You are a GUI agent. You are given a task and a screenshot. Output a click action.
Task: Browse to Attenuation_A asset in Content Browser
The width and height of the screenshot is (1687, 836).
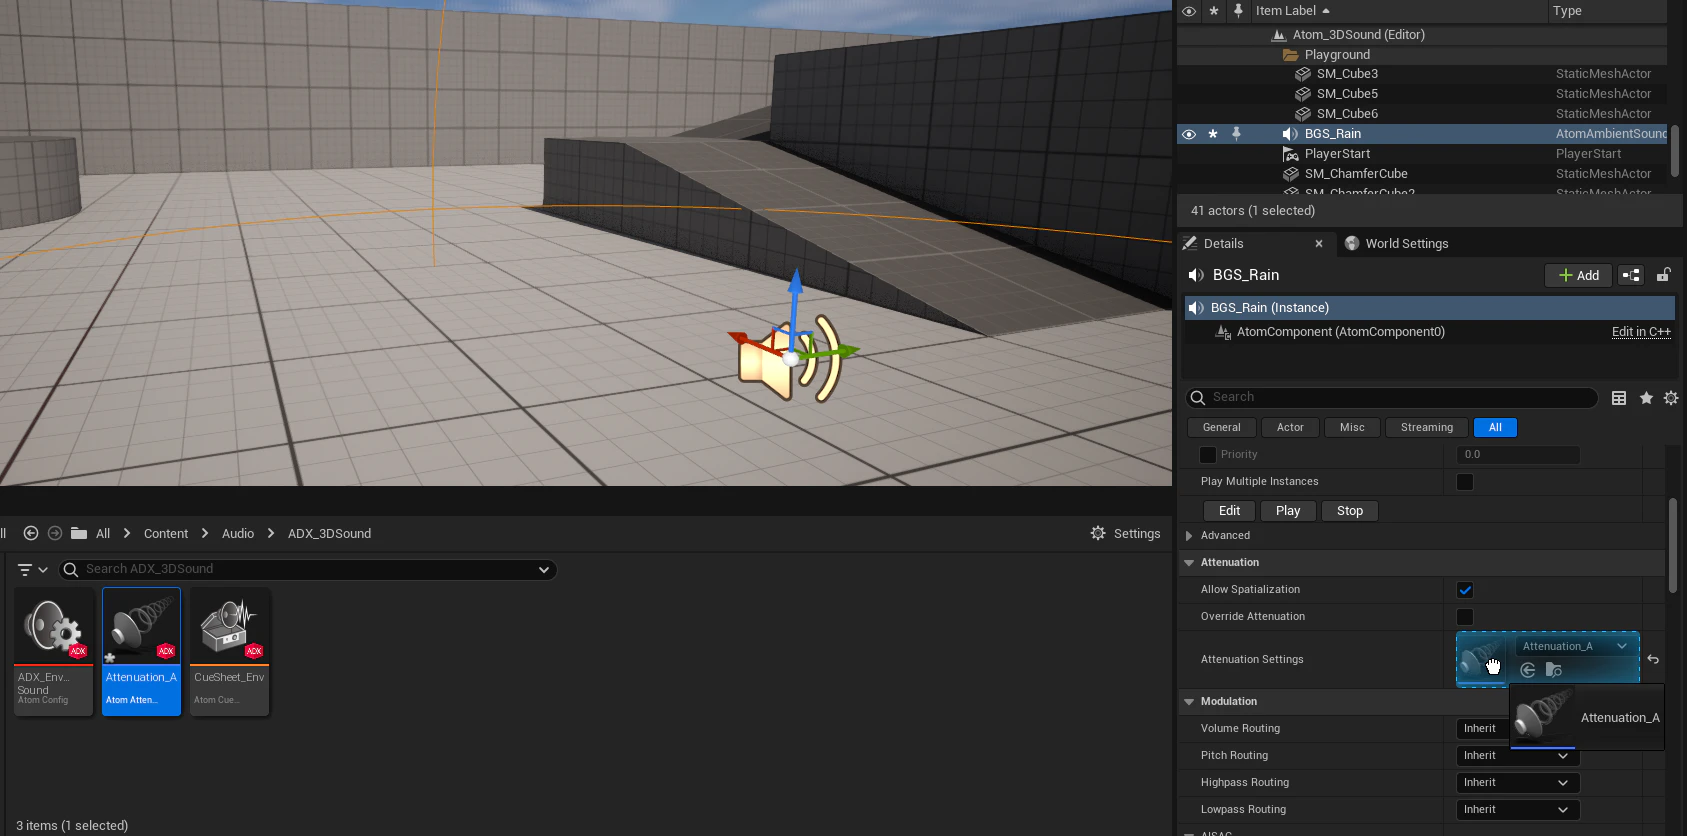click(x=1554, y=670)
